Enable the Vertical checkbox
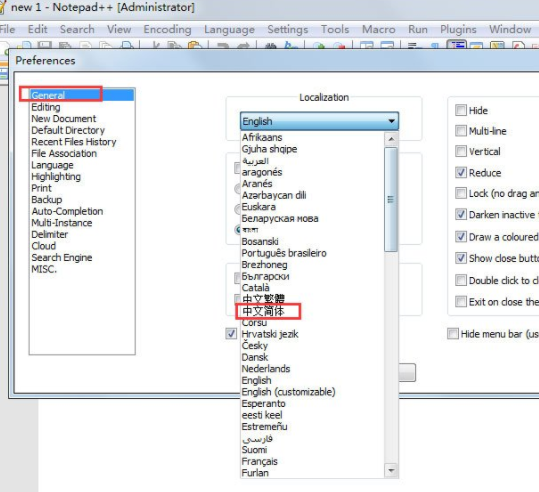Screen dimensions: 539x492 click(461, 151)
